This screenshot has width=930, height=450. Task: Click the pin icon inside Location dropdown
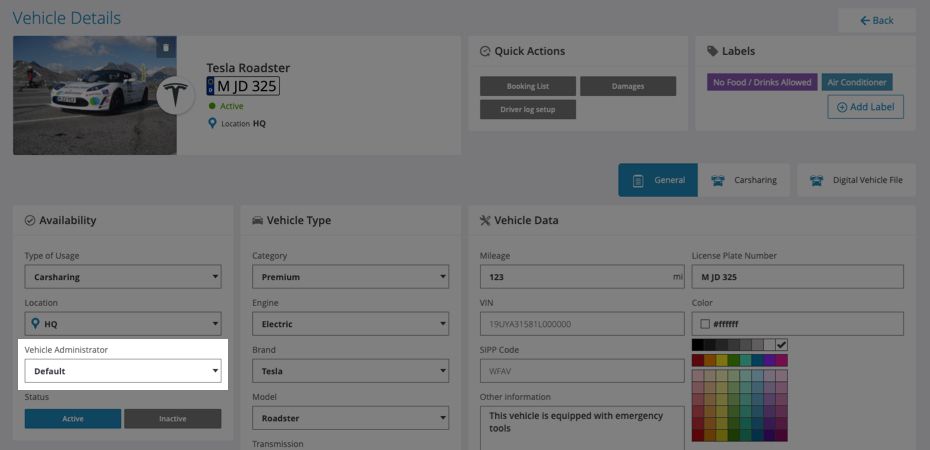pyautogui.click(x=36, y=324)
